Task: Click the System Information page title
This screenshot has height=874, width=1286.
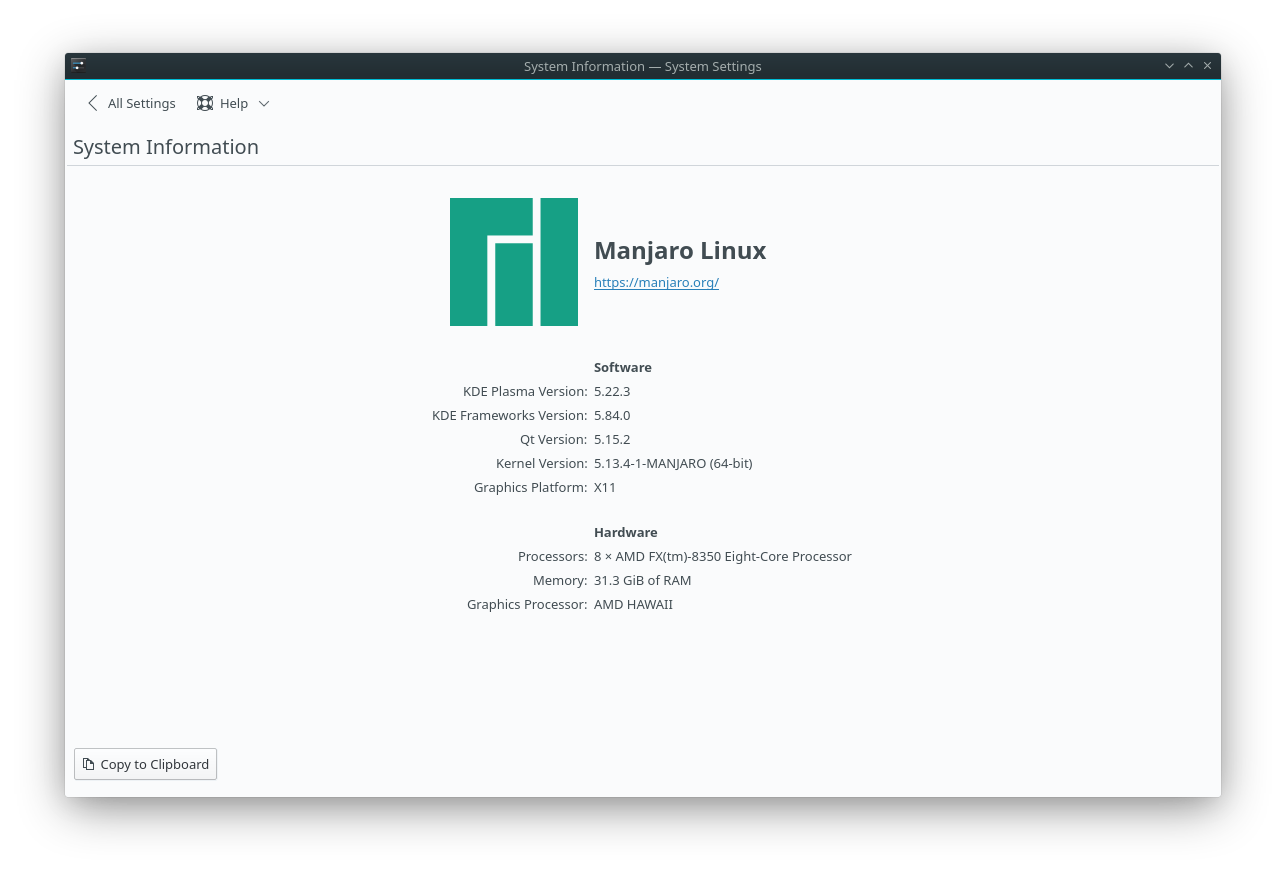Action: click(166, 147)
